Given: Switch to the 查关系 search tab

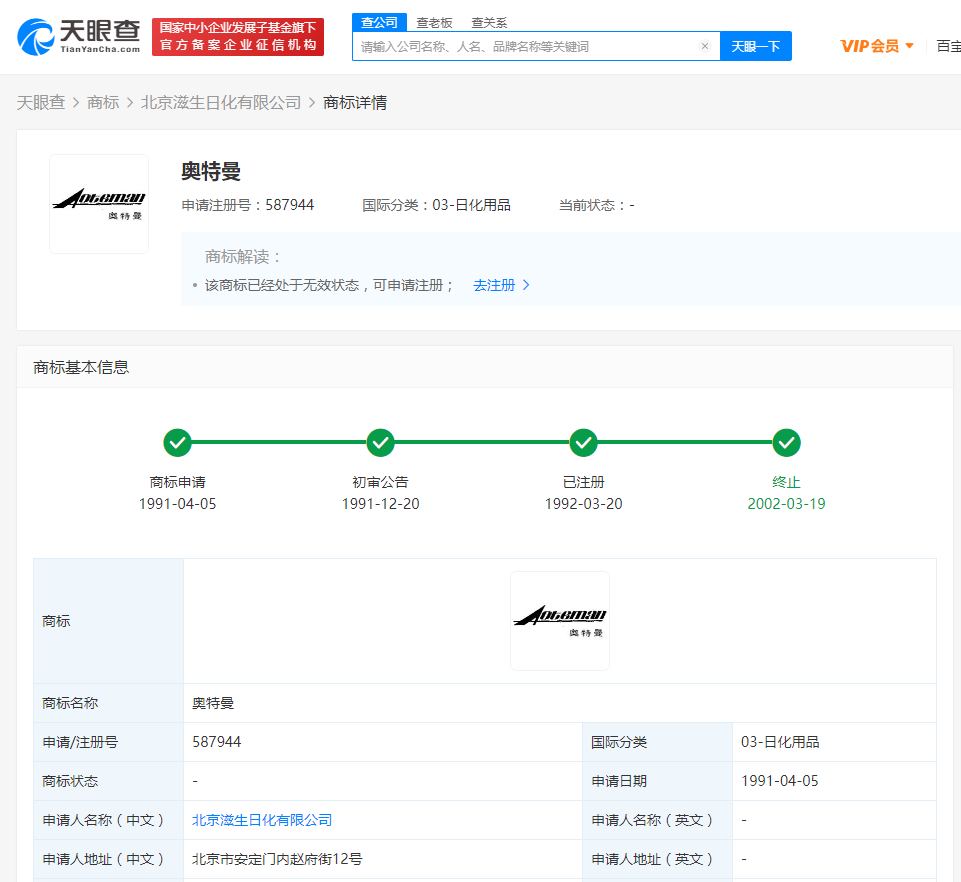Looking at the screenshot, I should coord(489,22).
